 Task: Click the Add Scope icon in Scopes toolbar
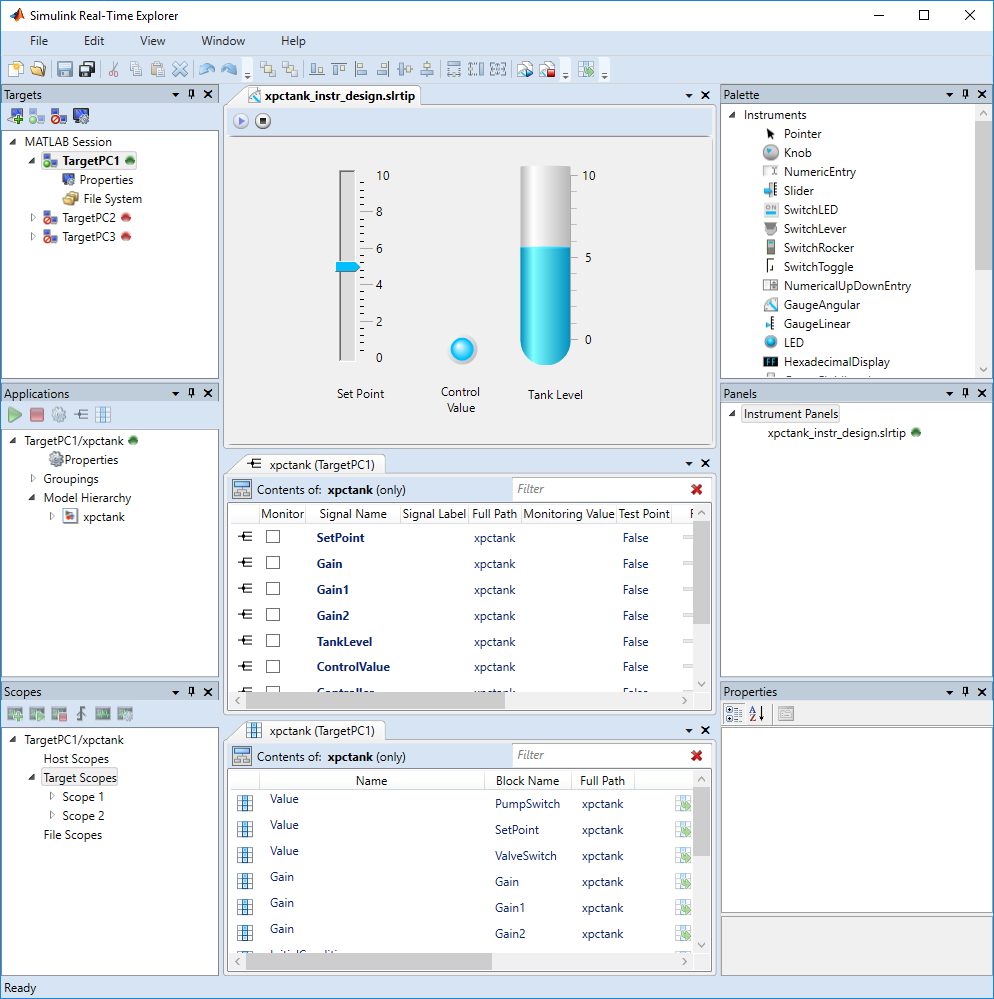tap(15, 714)
